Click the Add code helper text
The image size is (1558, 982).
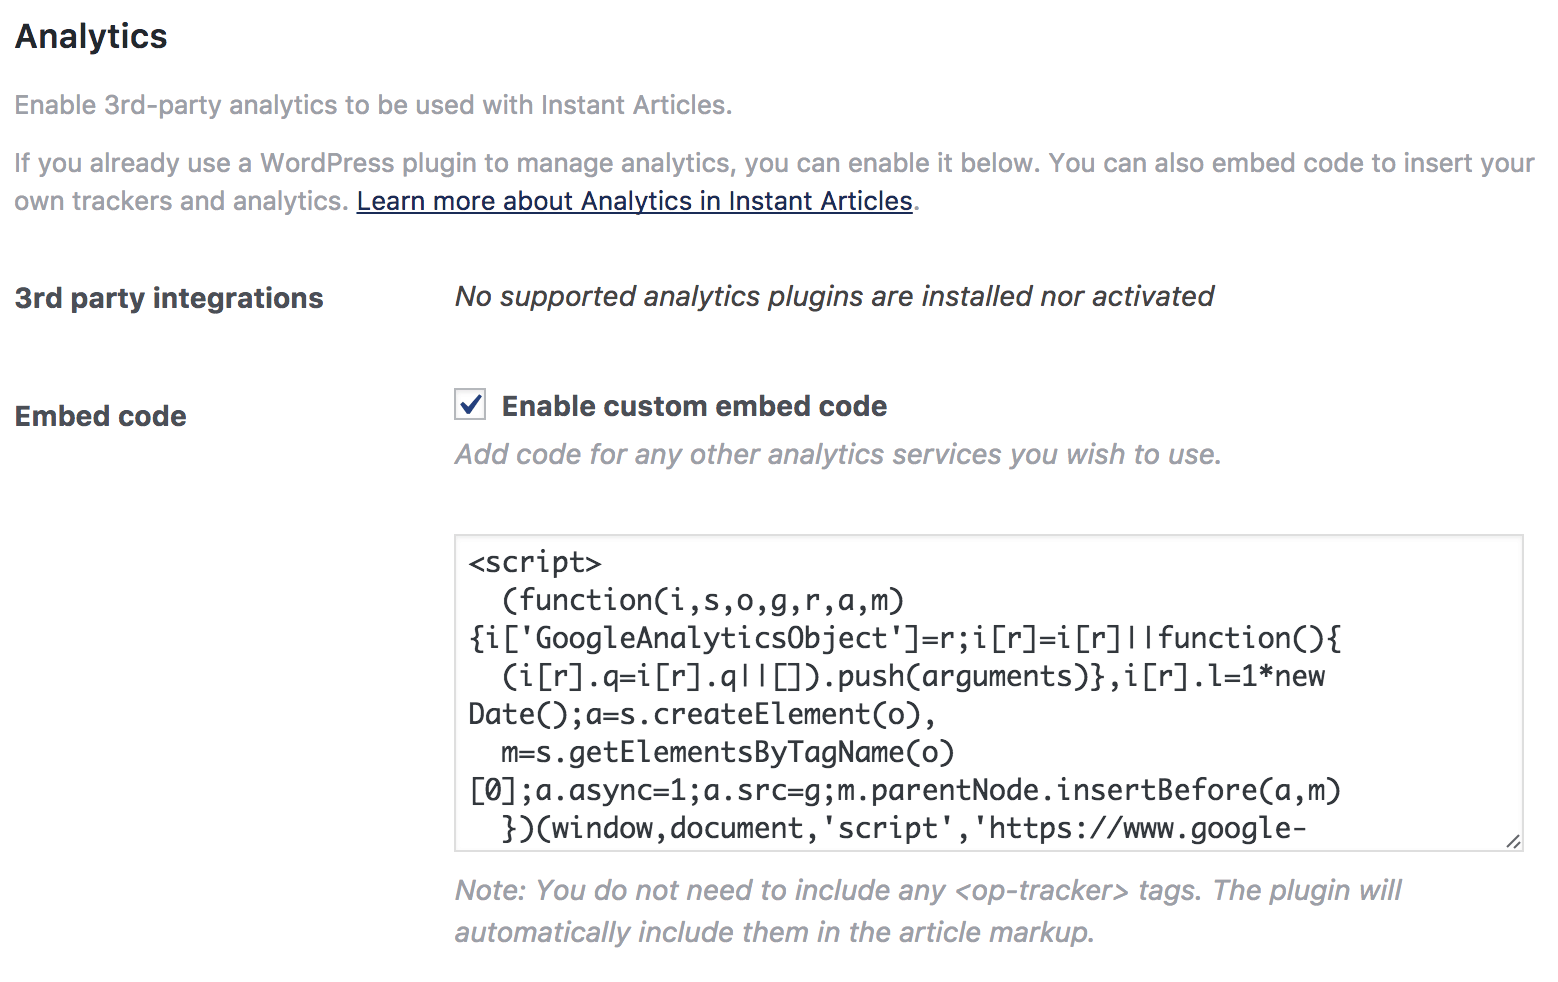837,454
